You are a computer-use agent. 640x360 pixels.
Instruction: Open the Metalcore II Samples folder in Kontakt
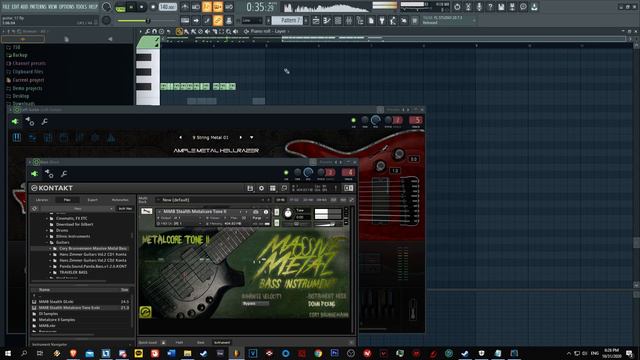coord(57,320)
